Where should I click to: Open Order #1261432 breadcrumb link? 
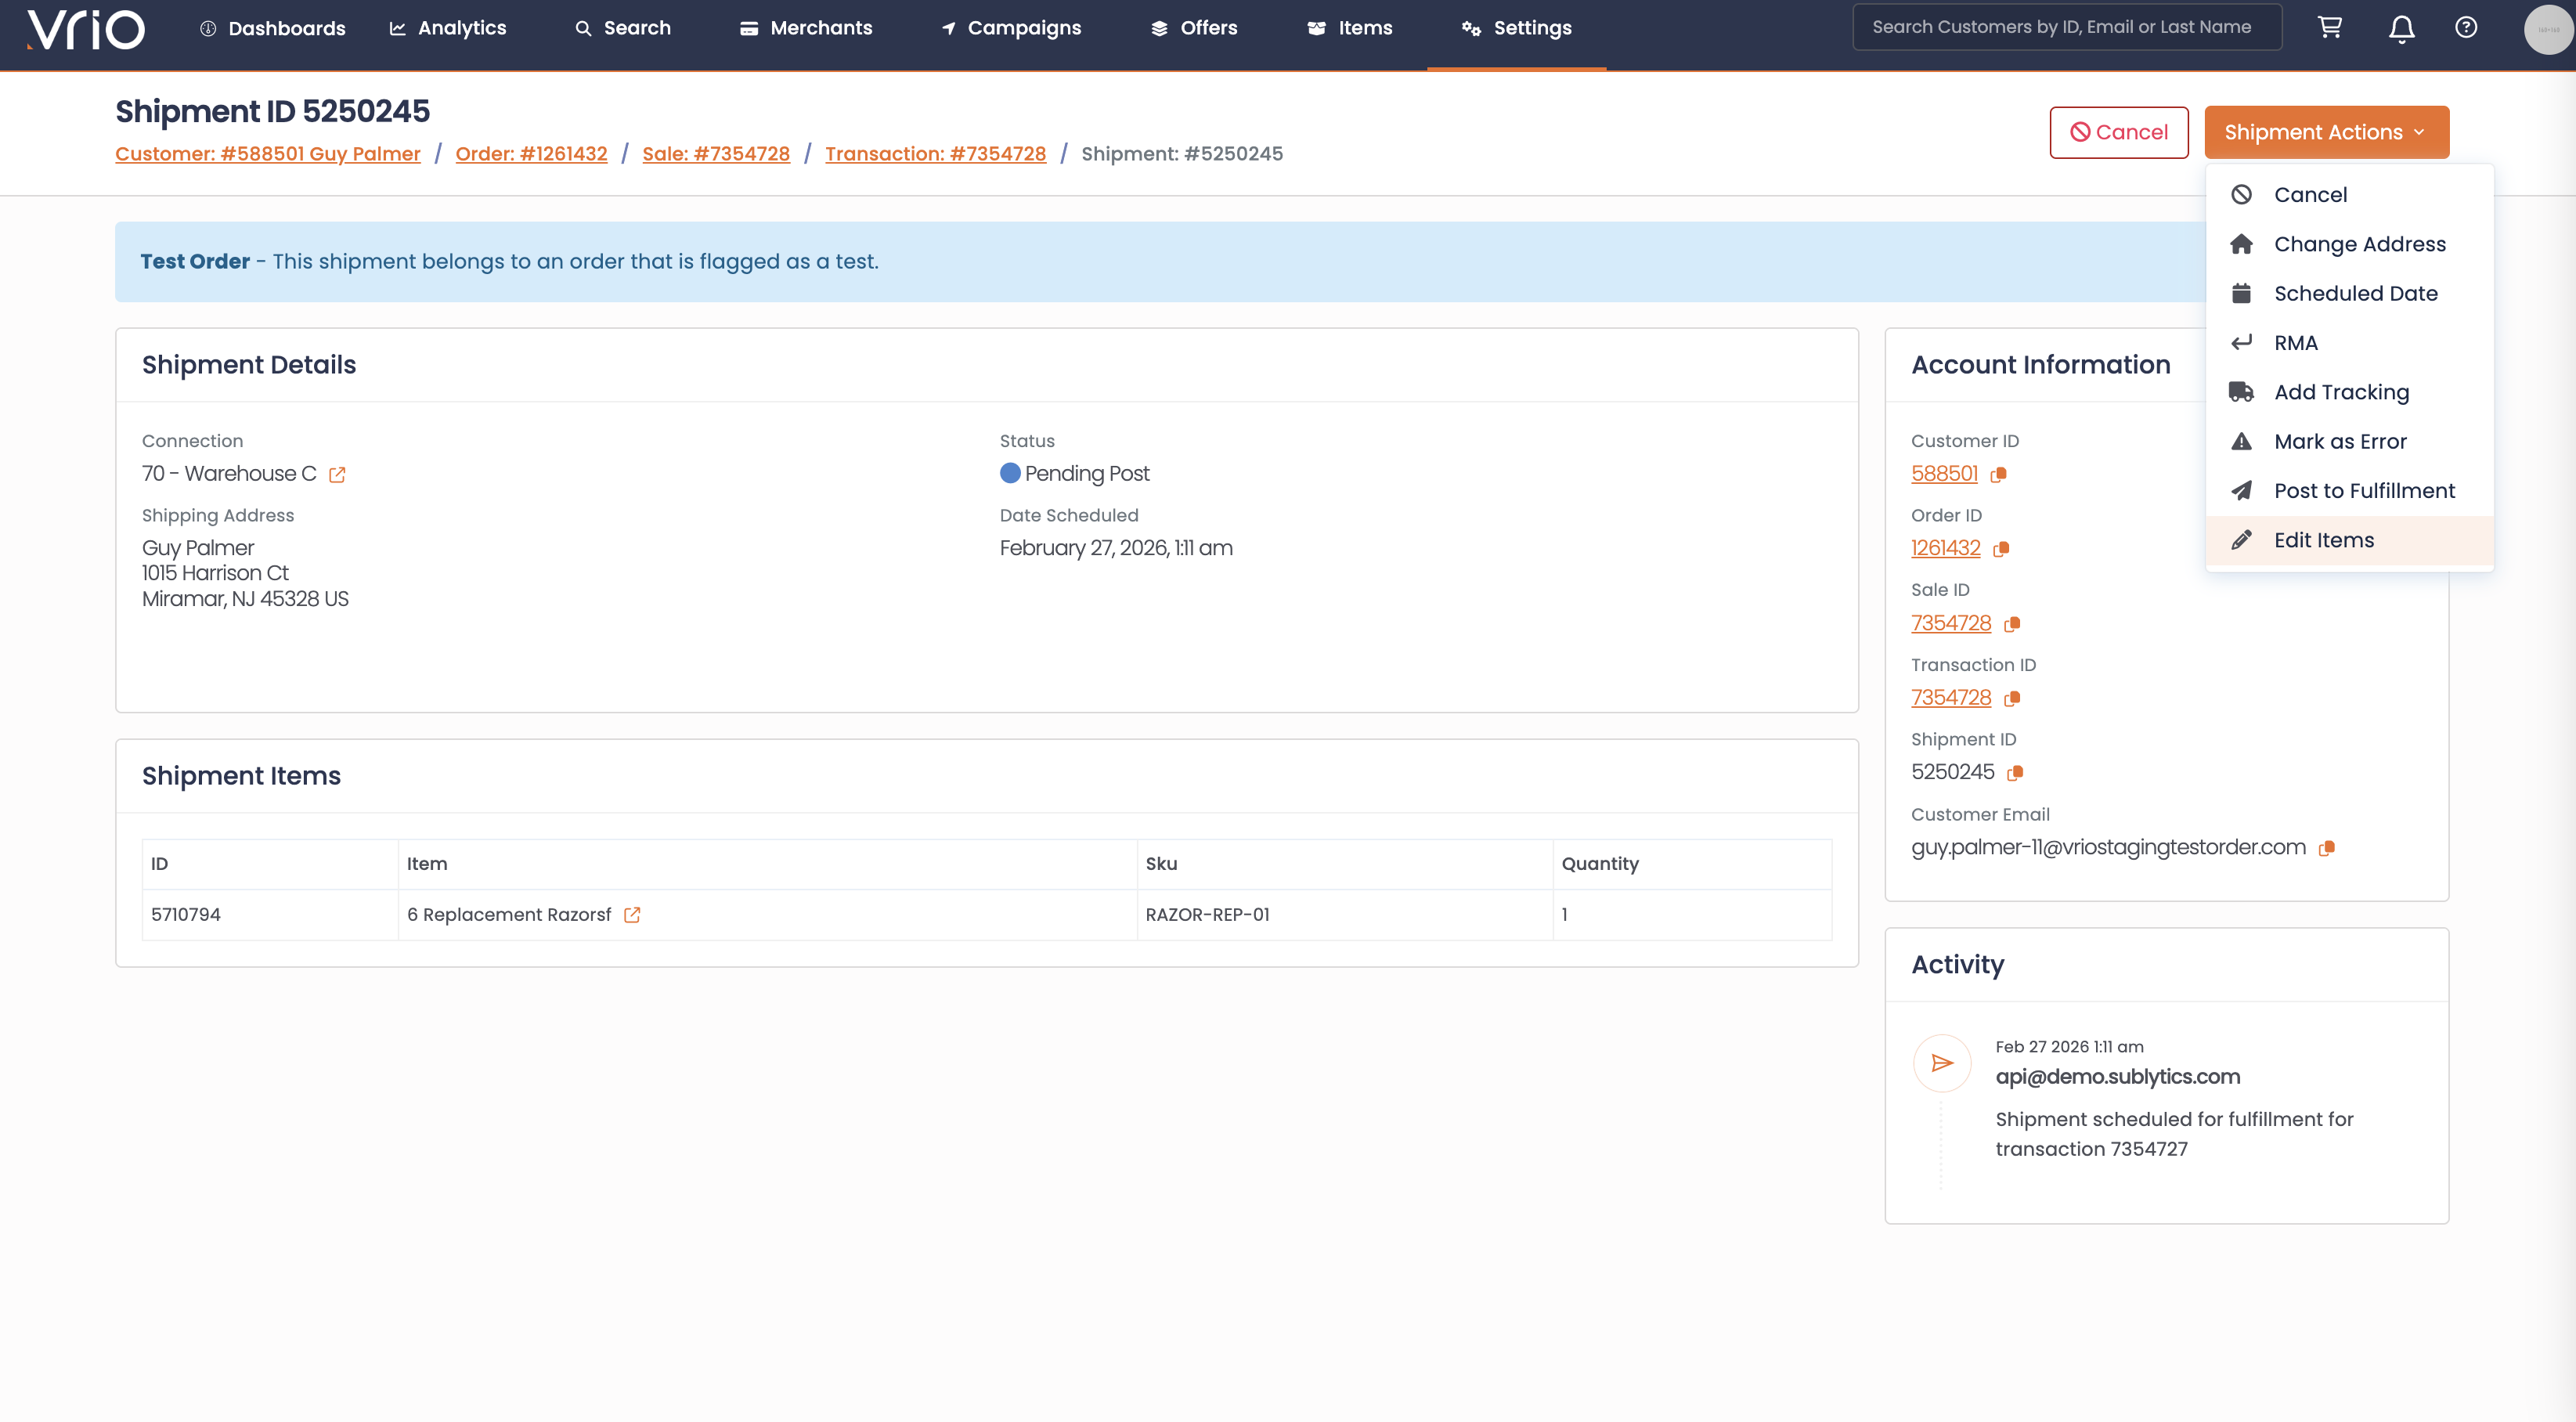(531, 154)
